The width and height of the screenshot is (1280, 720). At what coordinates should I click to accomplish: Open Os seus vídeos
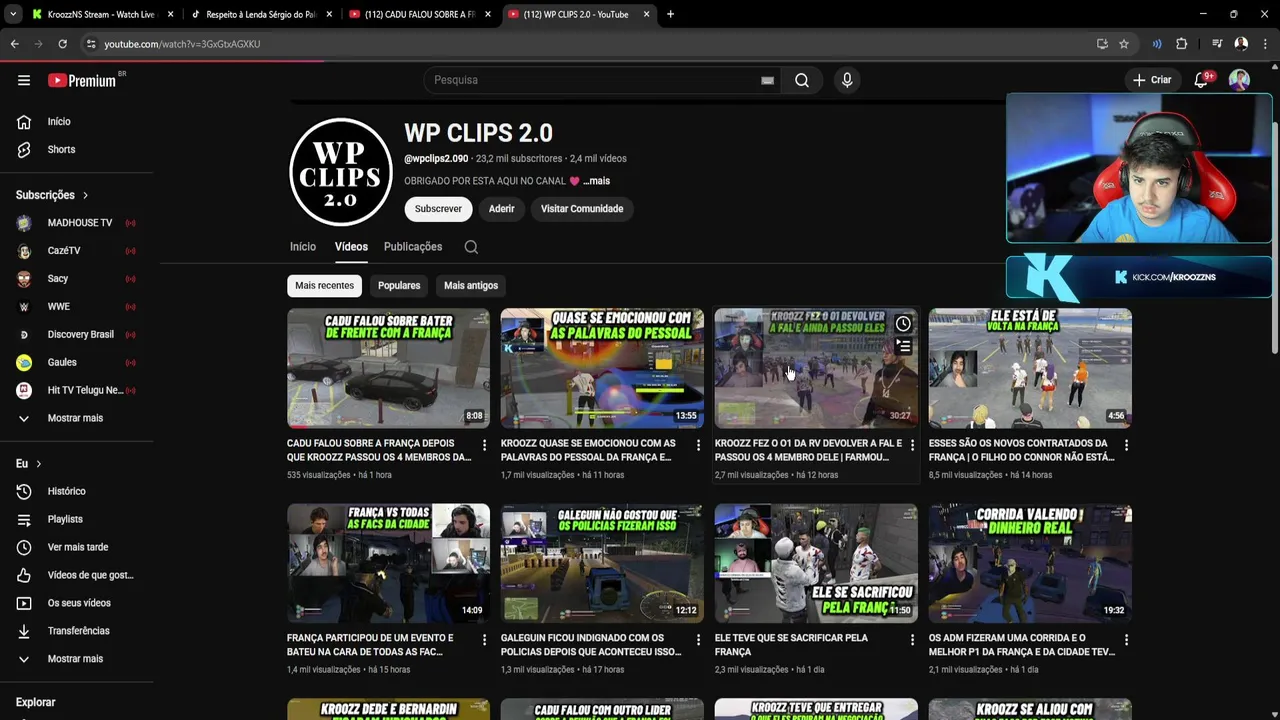pyautogui.click(x=77, y=603)
